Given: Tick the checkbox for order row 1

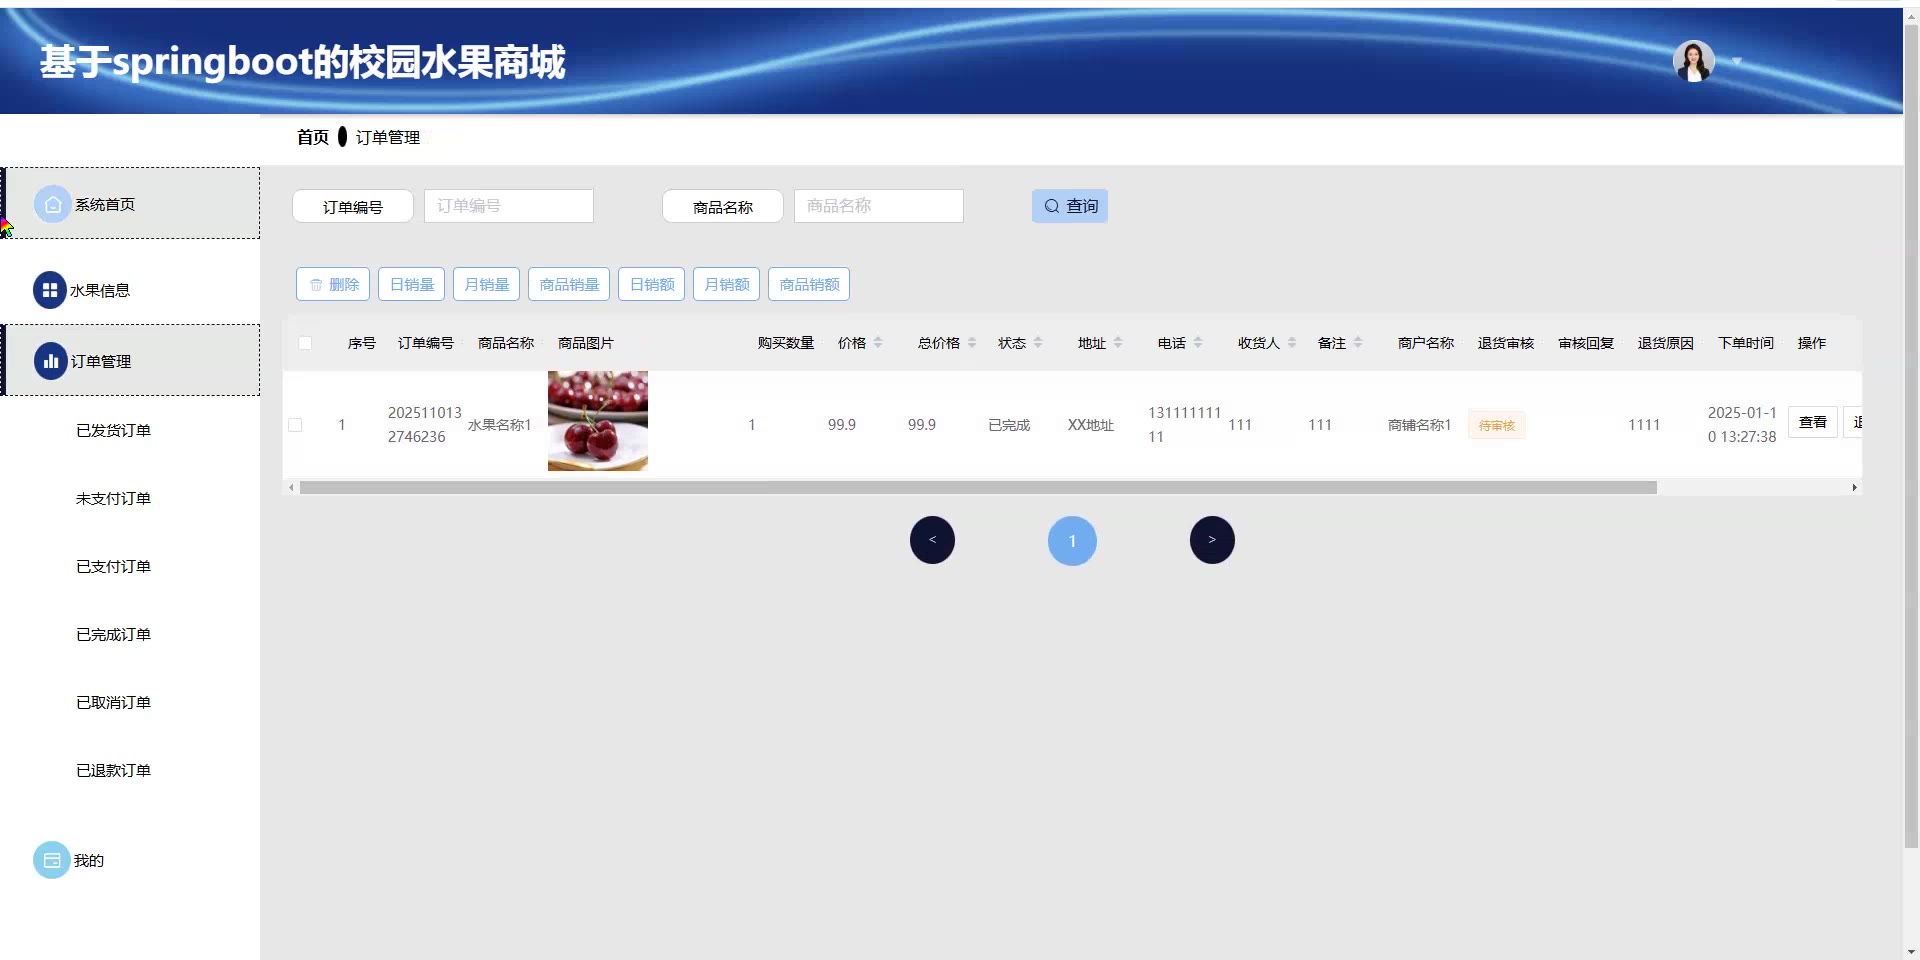Looking at the screenshot, I should click(x=295, y=425).
